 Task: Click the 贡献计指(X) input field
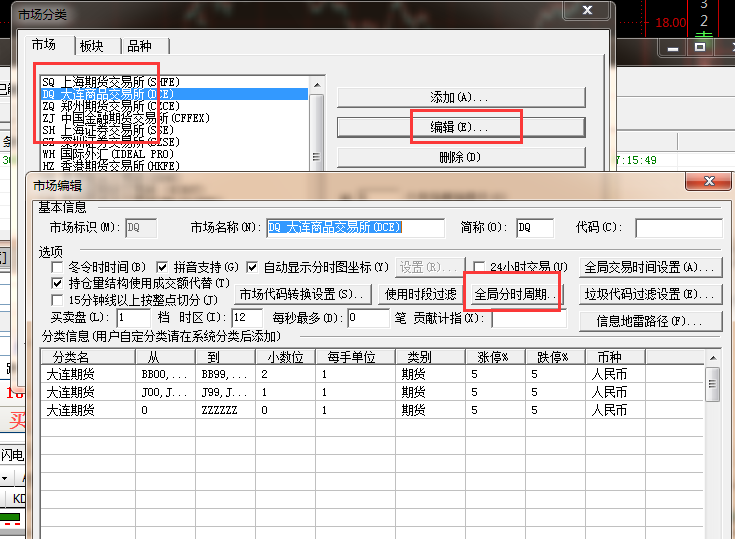529,319
